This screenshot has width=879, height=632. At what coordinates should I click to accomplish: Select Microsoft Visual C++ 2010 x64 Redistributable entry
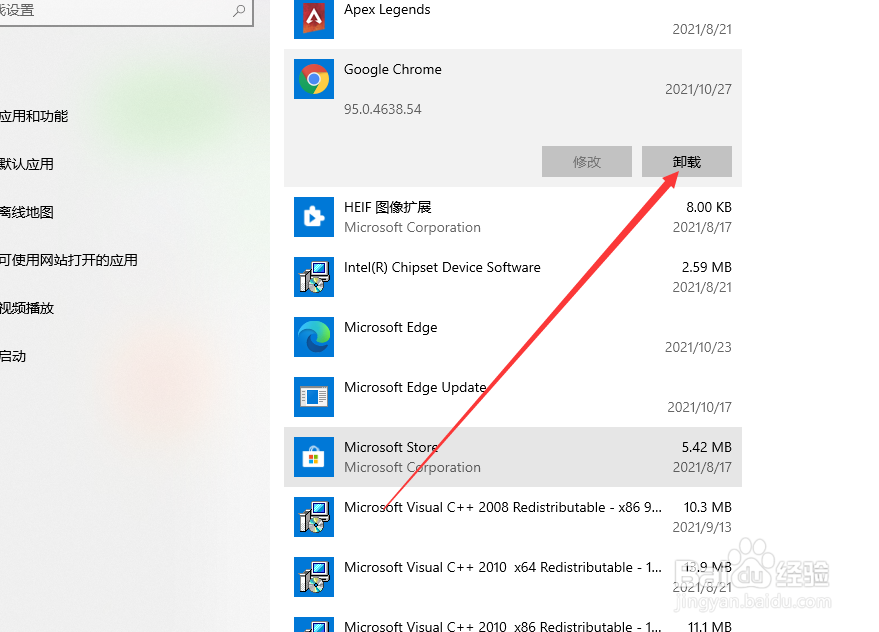point(503,568)
